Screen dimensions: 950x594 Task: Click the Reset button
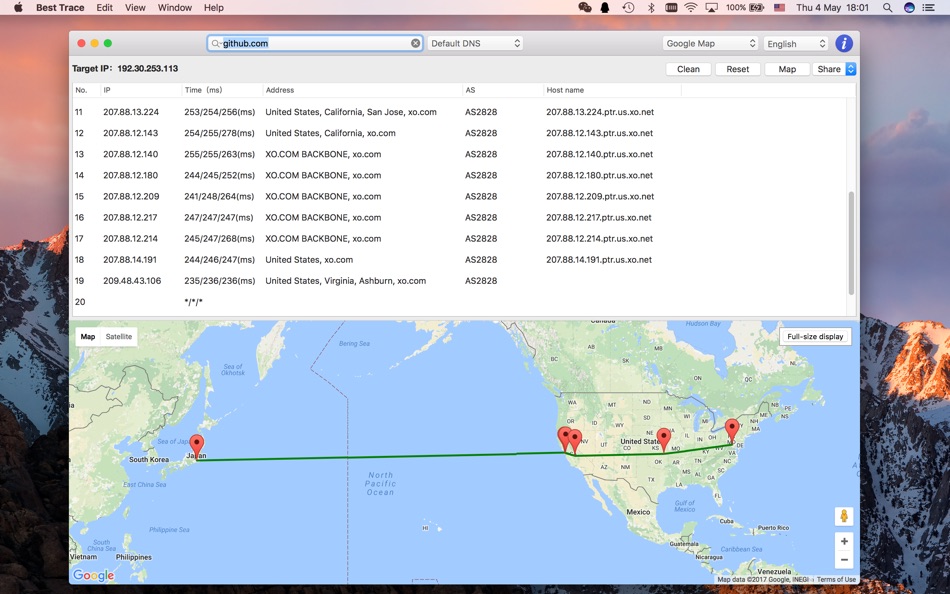click(x=737, y=69)
